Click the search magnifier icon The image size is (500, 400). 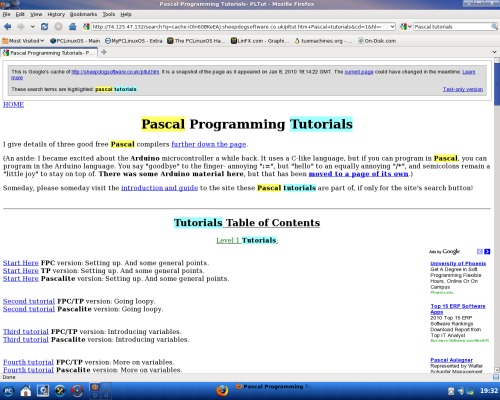pos(494,27)
